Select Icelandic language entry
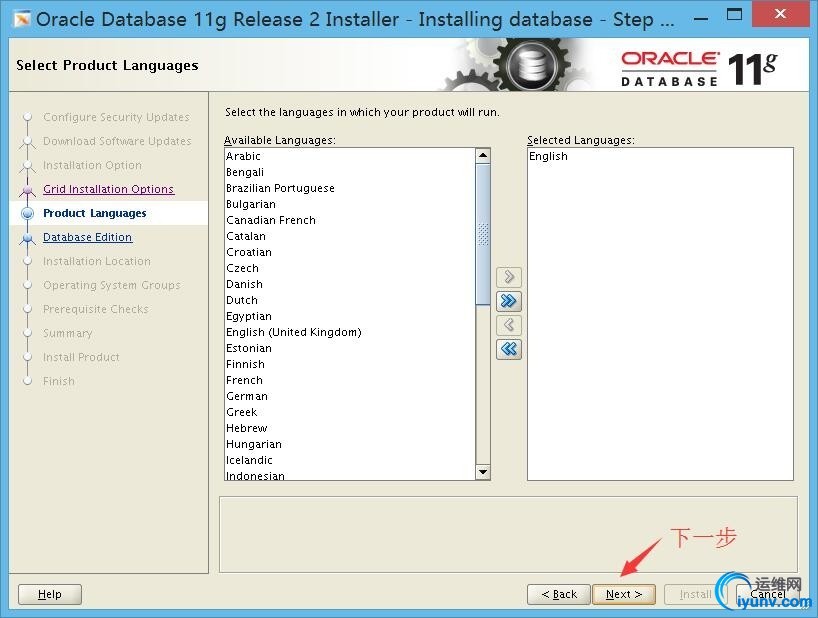The image size is (818, 618). [350, 460]
